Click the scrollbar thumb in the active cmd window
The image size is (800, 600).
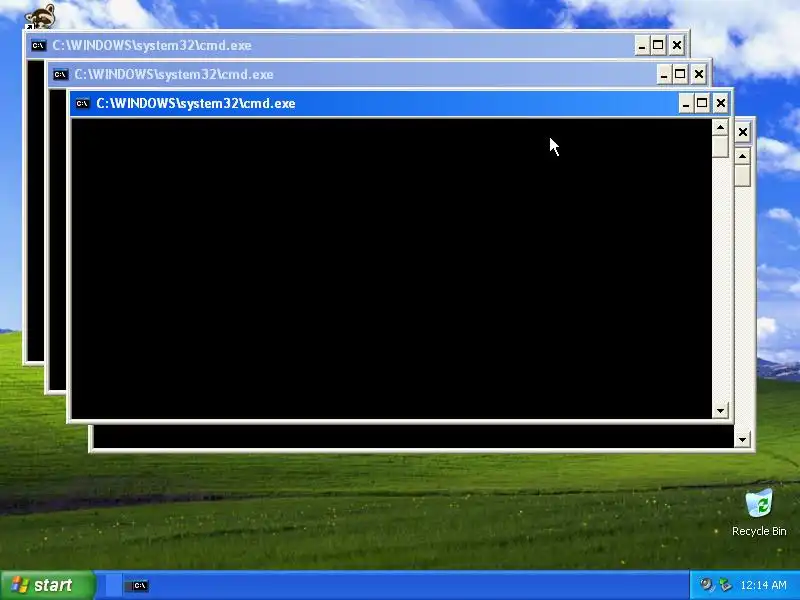[720, 147]
